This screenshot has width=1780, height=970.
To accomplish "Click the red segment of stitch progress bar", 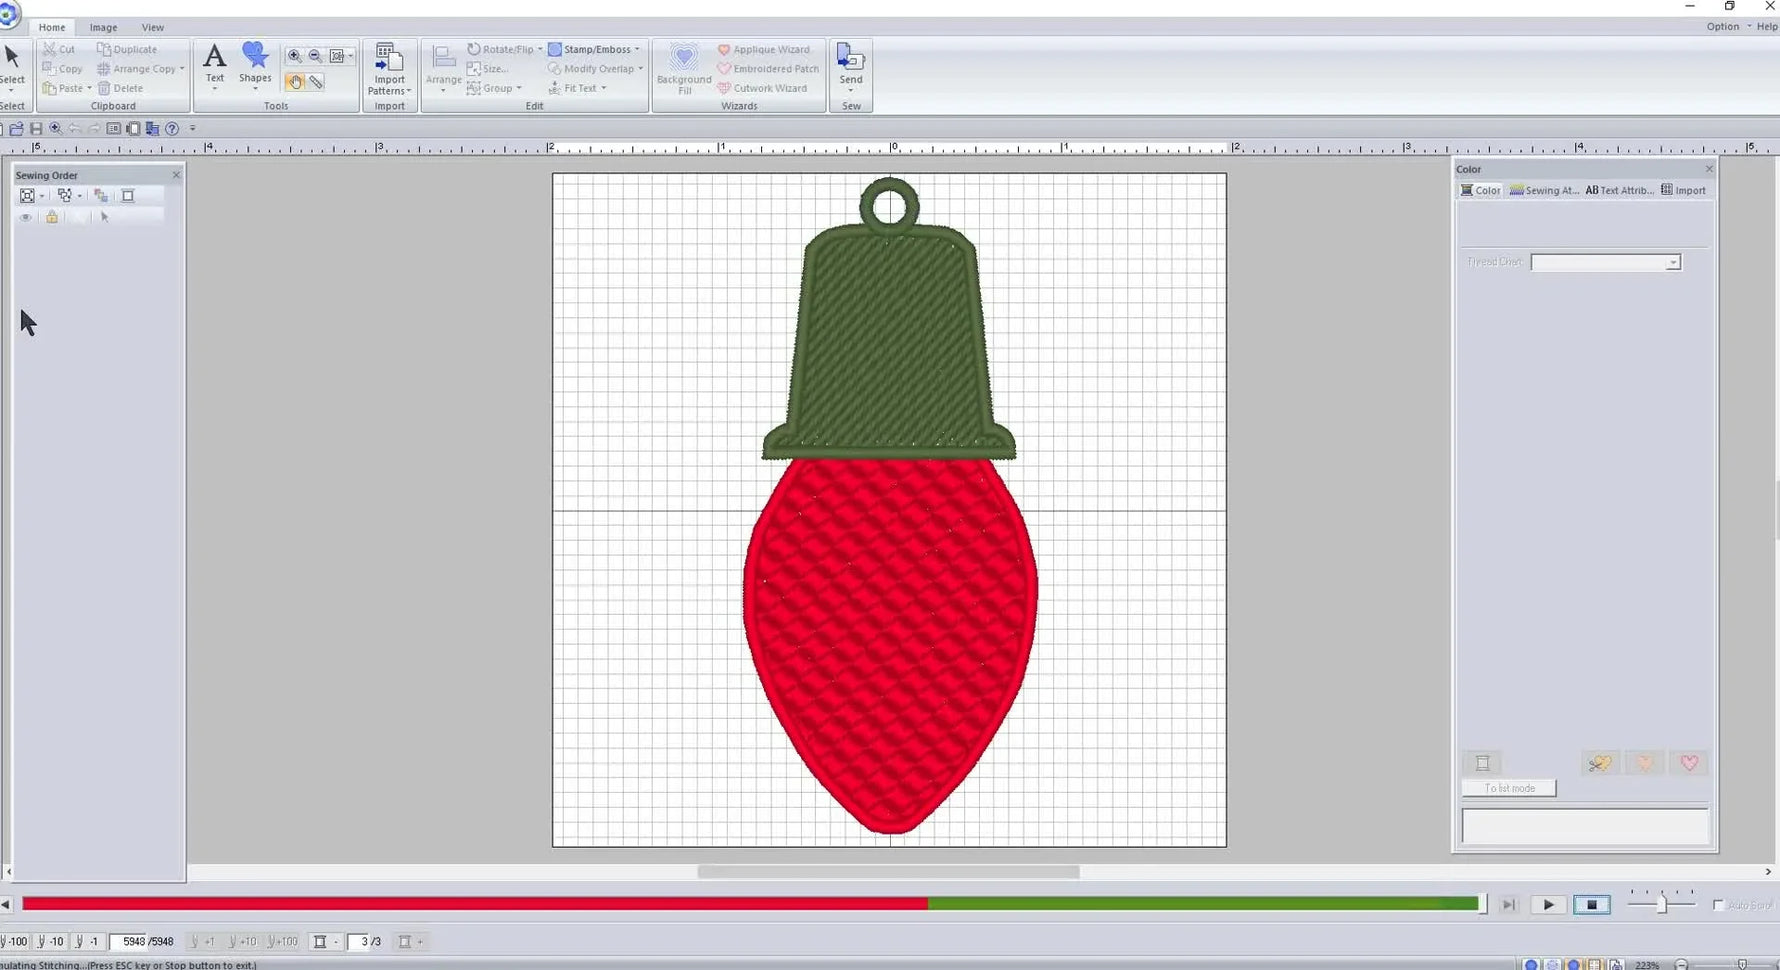I will click(x=475, y=904).
